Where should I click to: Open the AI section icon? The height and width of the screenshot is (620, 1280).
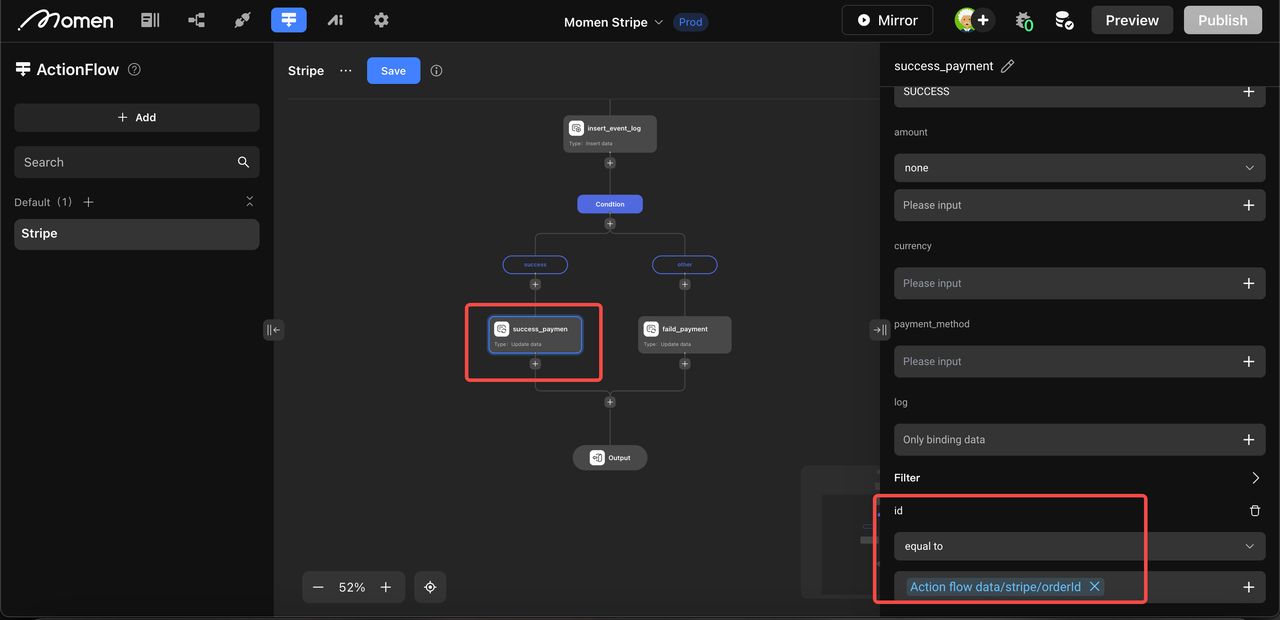[335, 20]
